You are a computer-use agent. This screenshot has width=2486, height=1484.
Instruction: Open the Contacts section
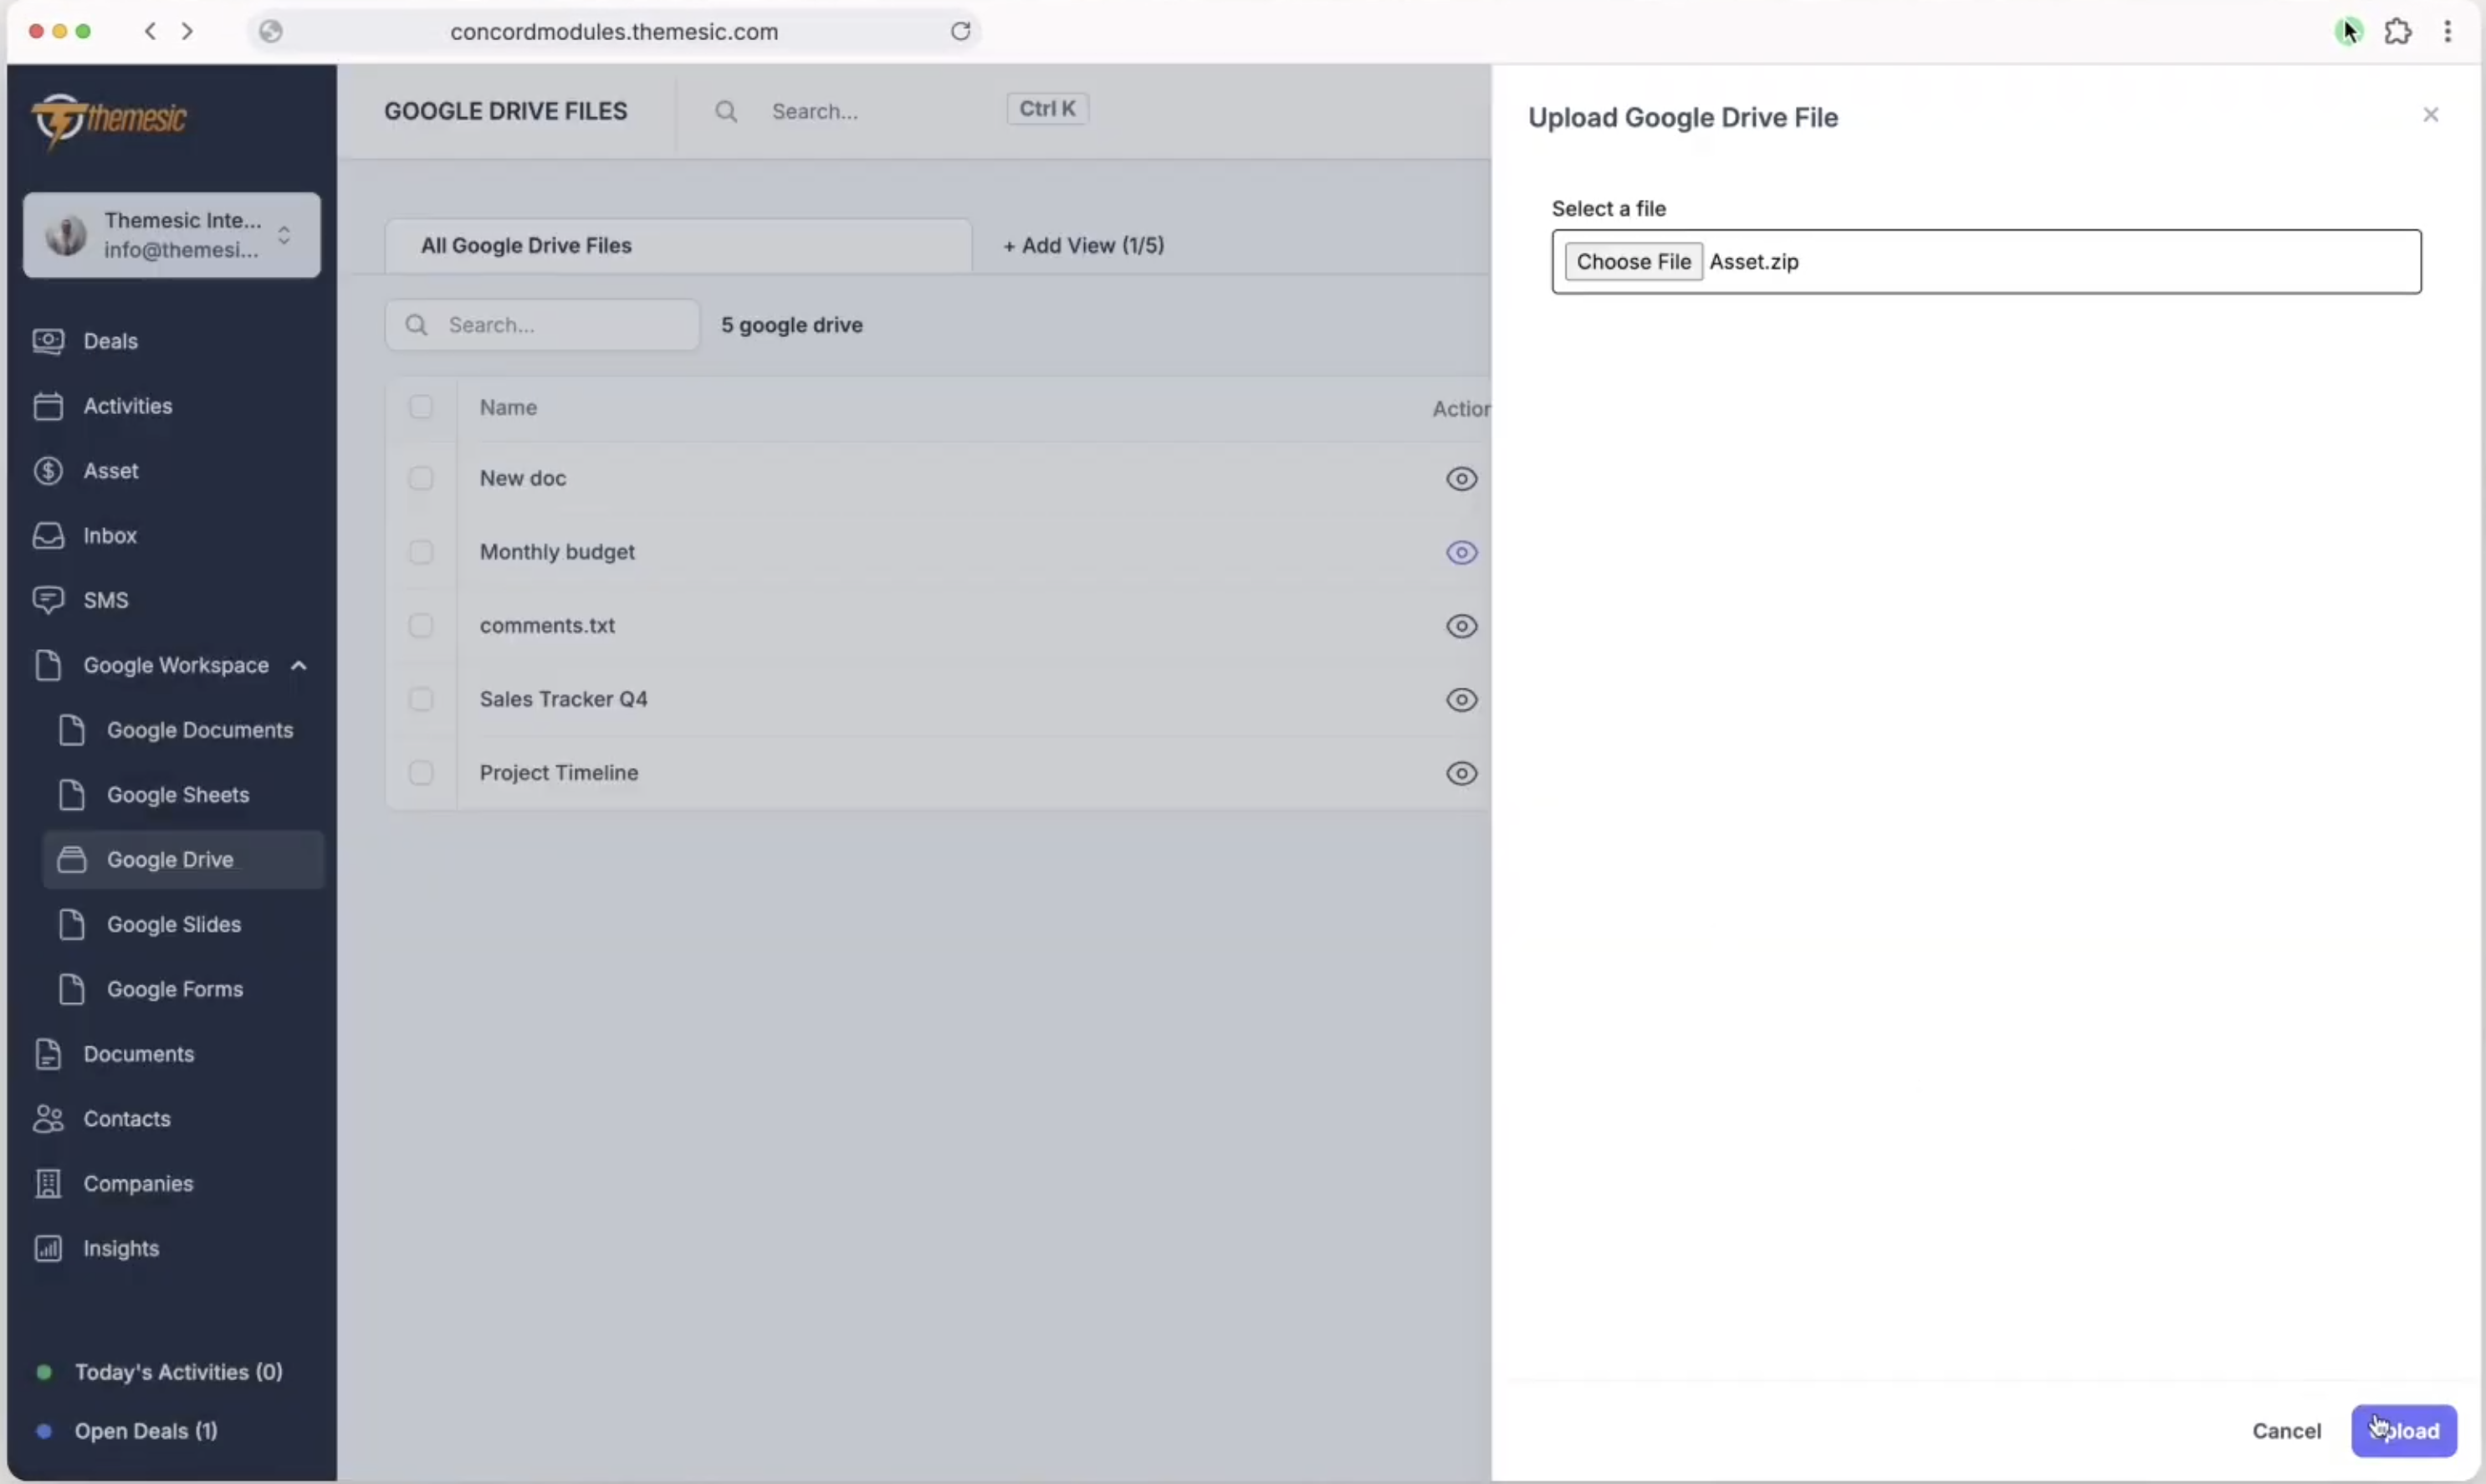(127, 1118)
